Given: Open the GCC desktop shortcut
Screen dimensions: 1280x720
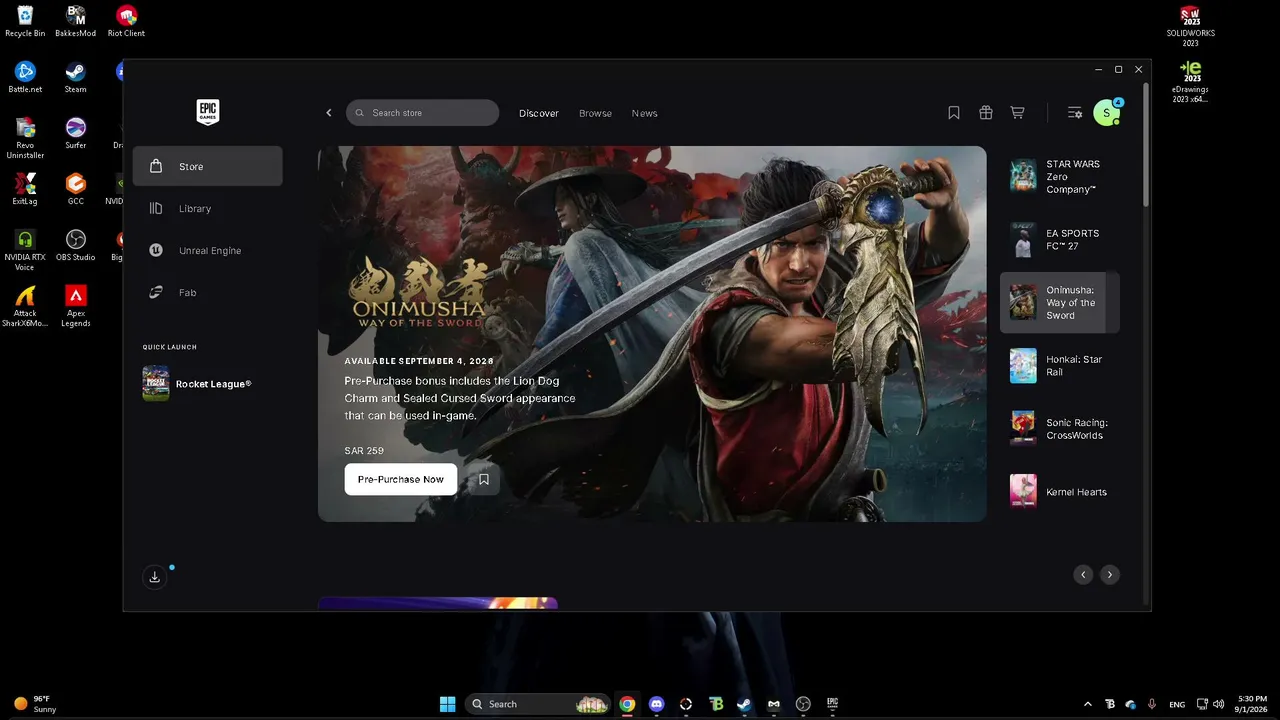Looking at the screenshot, I should 75,189.
